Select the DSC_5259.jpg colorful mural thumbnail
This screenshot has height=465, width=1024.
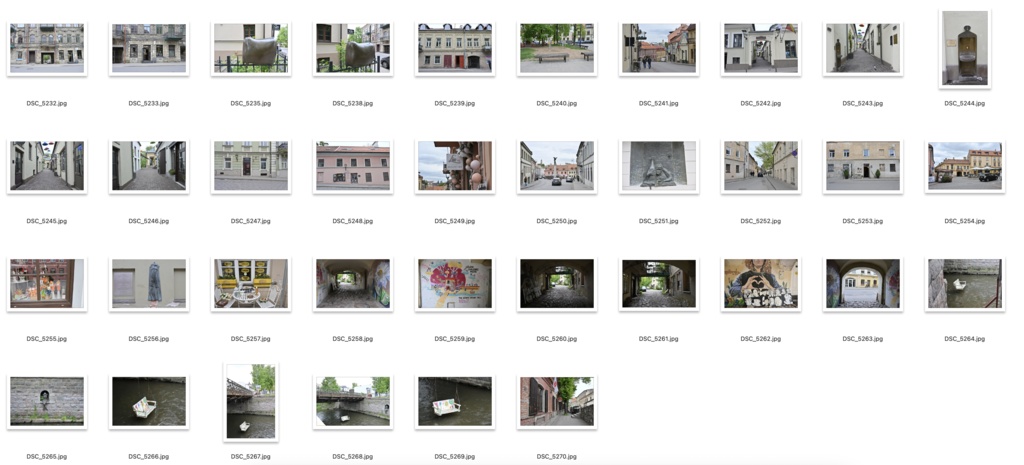pyautogui.click(x=455, y=284)
